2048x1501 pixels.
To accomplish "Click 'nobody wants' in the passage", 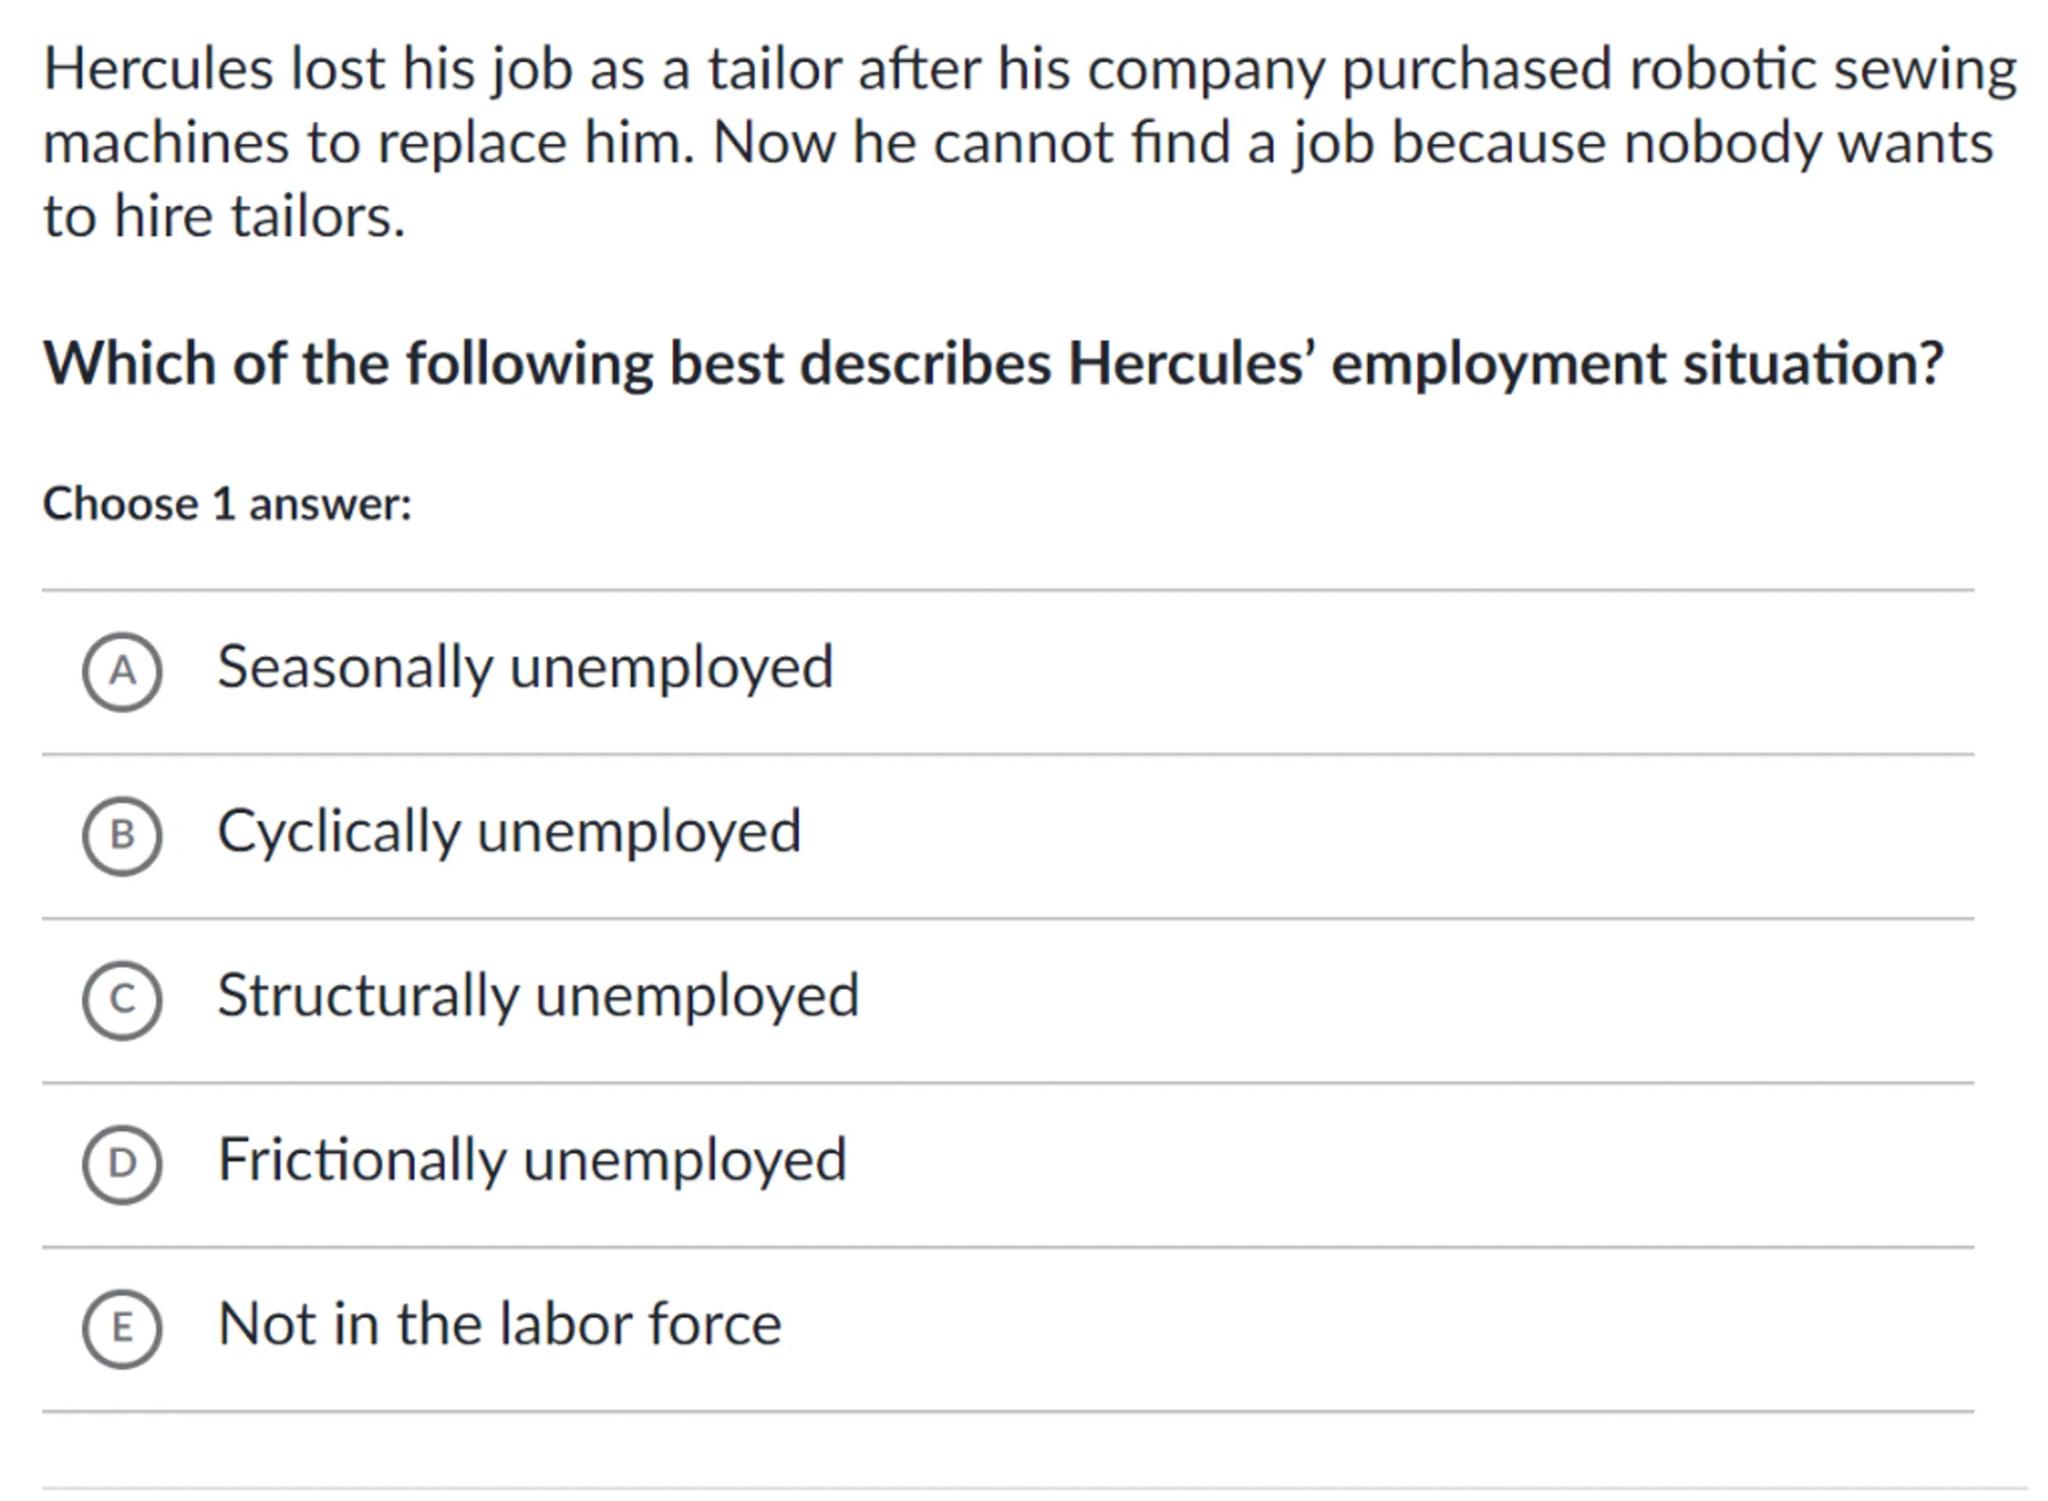I will tap(1808, 143).
